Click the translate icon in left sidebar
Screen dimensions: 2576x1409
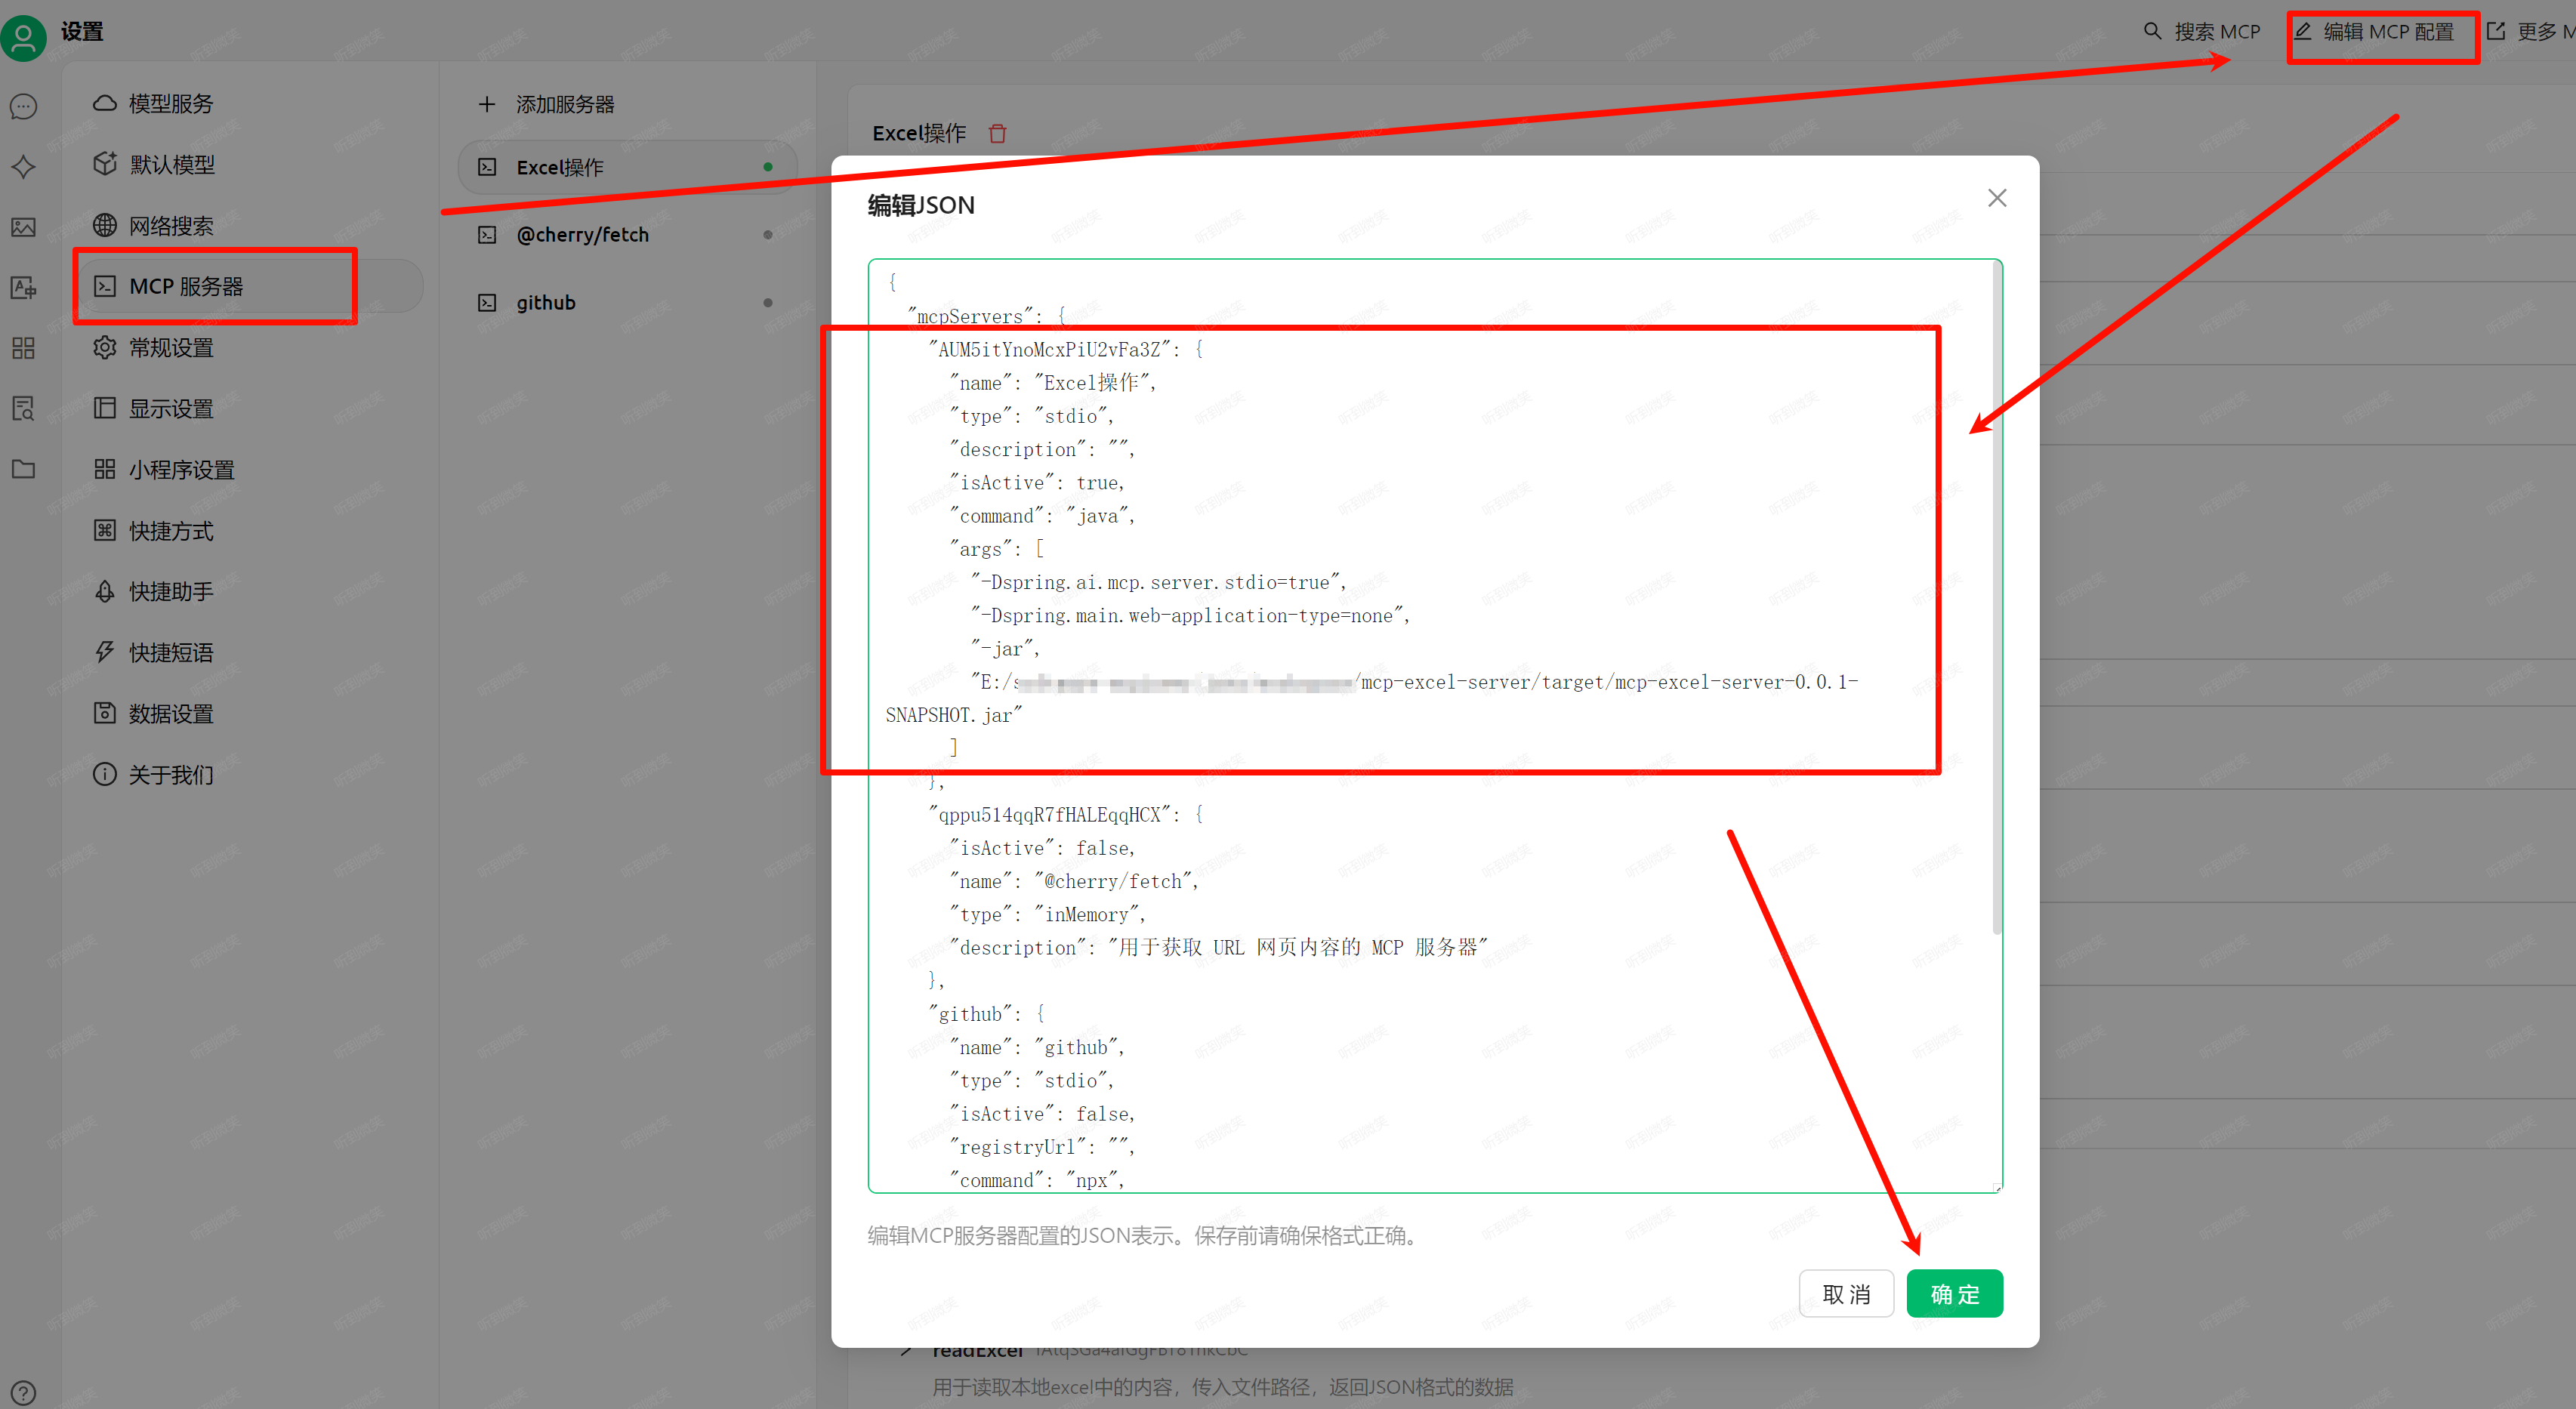(24, 288)
